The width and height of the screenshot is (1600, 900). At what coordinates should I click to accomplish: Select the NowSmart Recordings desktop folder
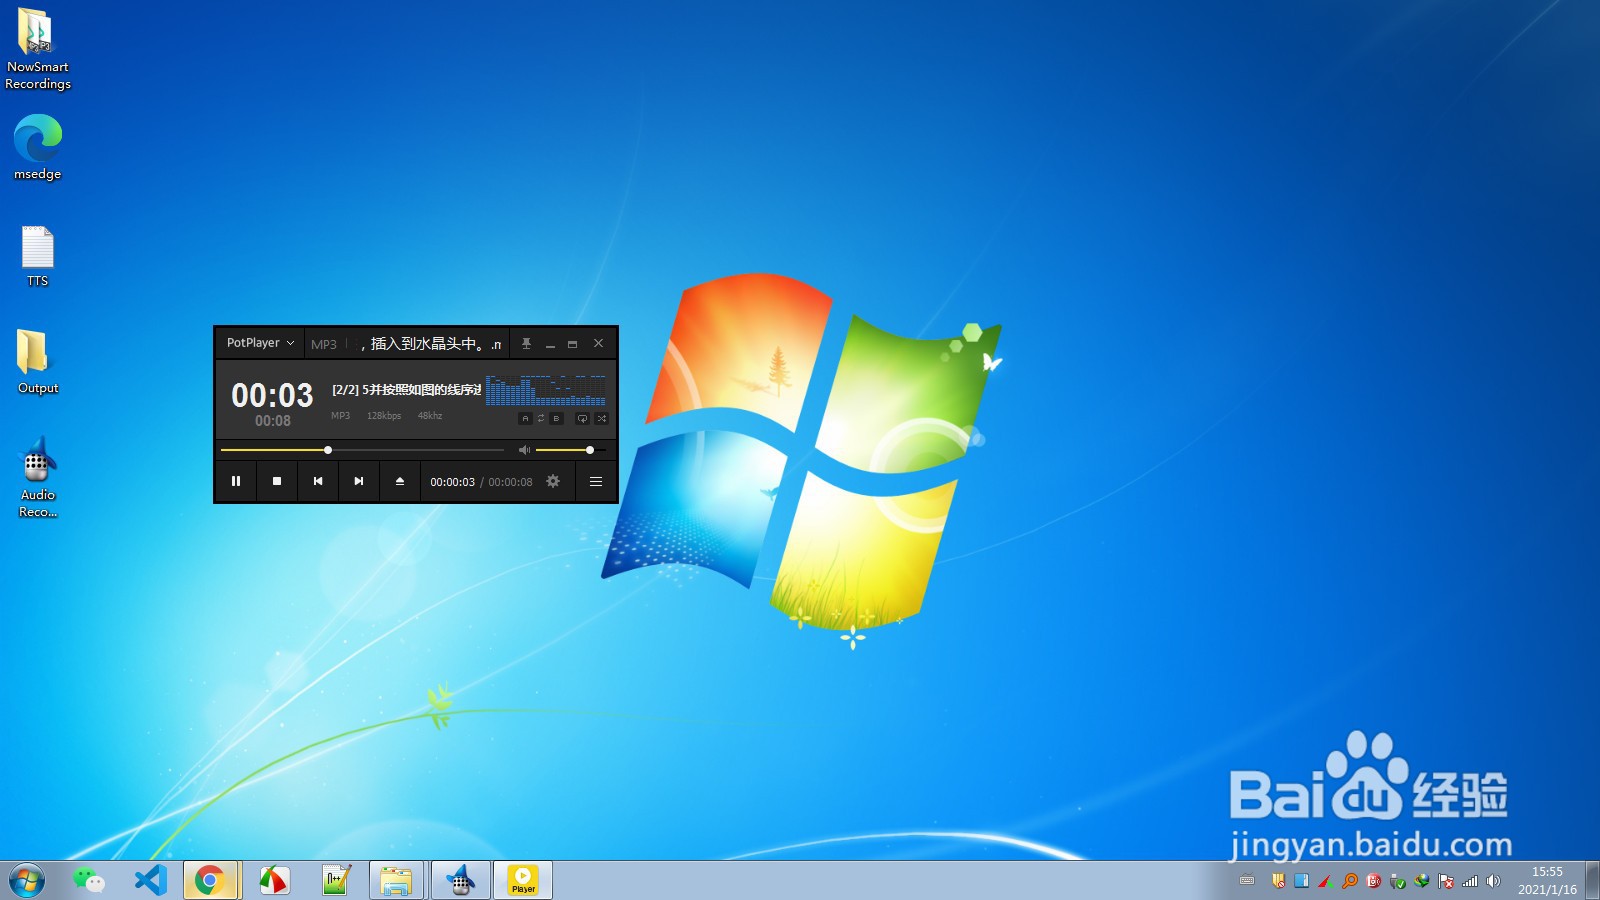click(38, 49)
